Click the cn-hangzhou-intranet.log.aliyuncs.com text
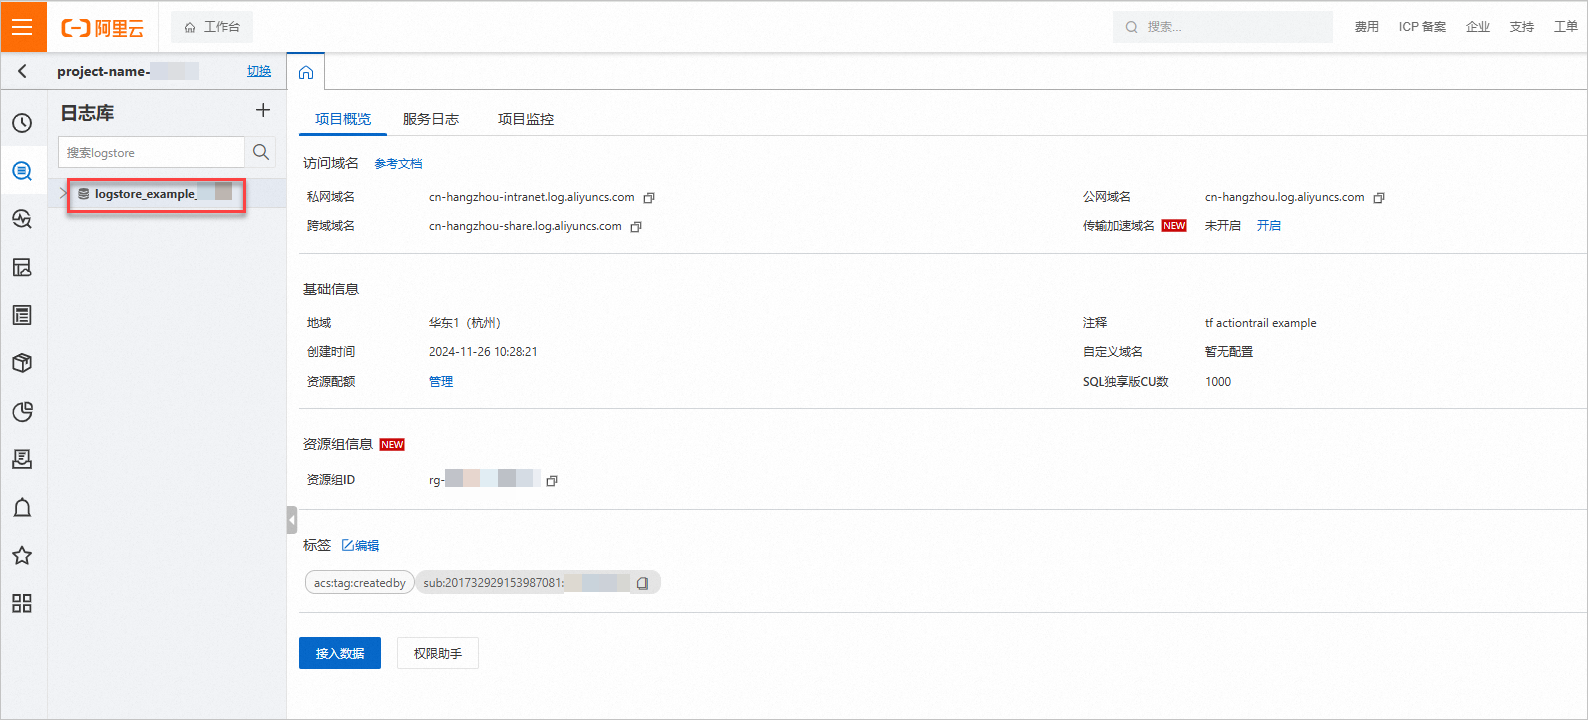1588x720 pixels. 532,197
